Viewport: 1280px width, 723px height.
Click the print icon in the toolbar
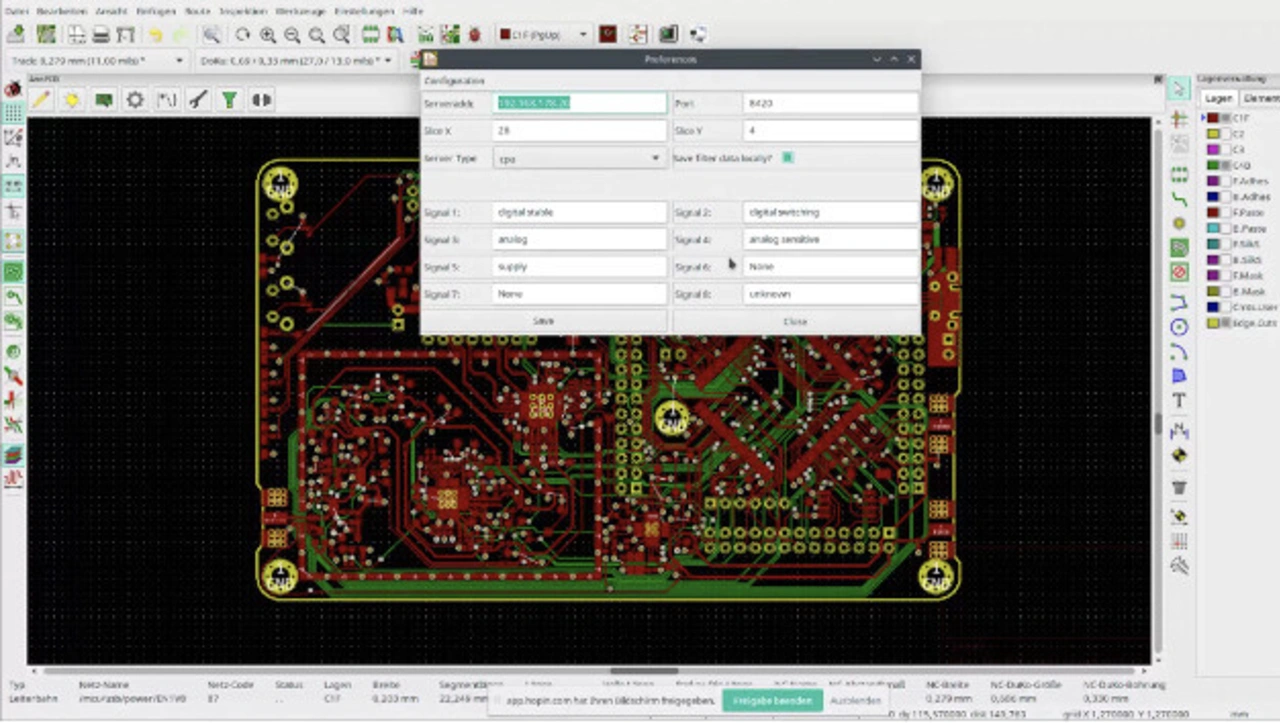(101, 35)
